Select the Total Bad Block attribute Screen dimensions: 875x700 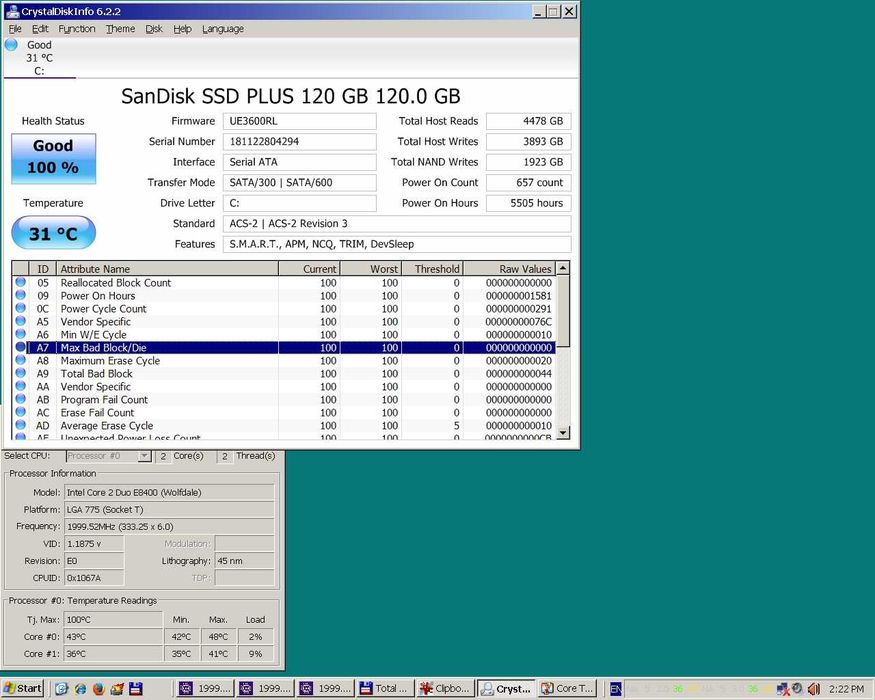click(x=284, y=374)
